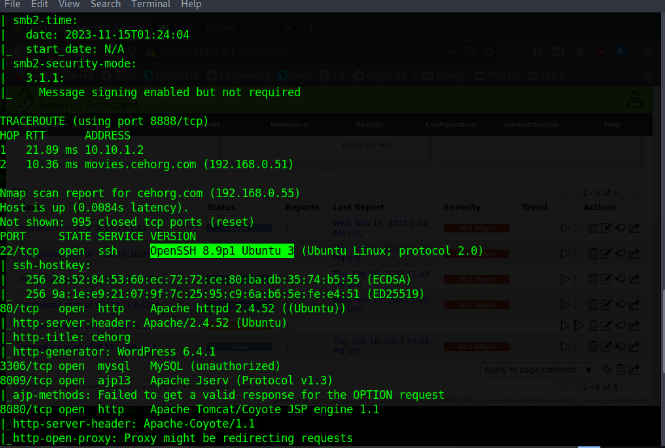
Task: Click the edit pencil icon in first task row
Action: tap(606, 229)
